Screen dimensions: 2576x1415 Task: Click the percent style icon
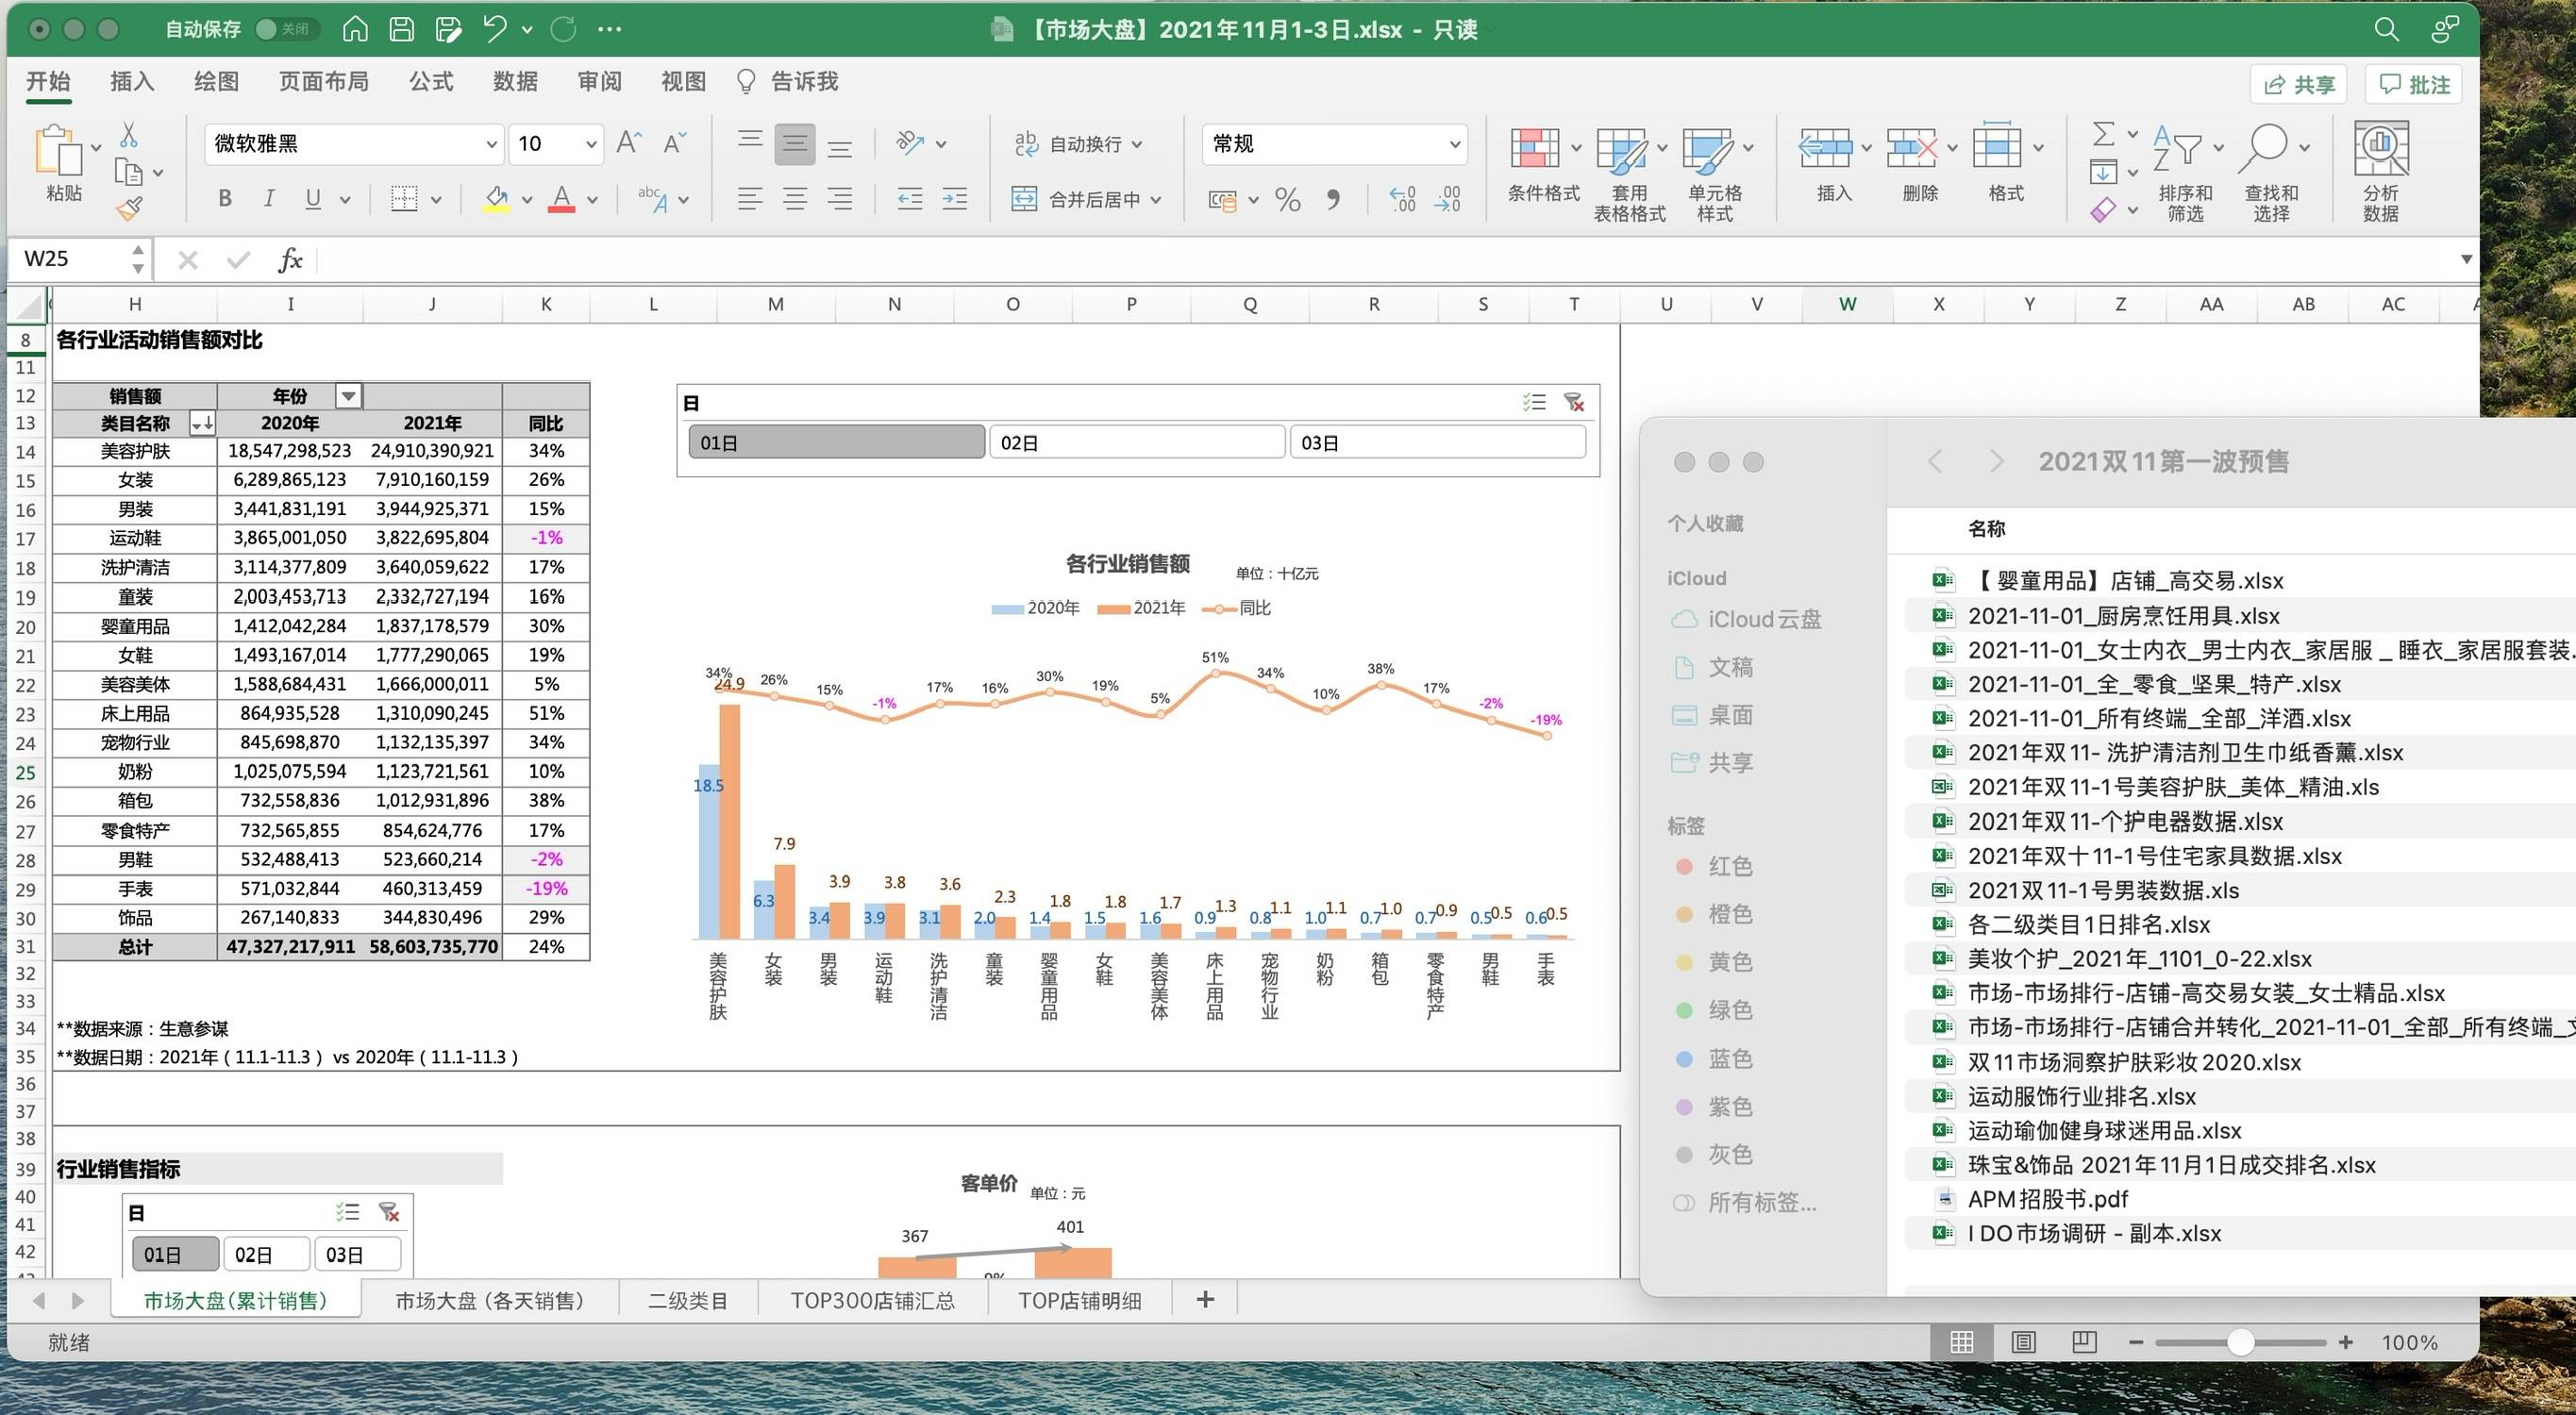pyautogui.click(x=1288, y=200)
